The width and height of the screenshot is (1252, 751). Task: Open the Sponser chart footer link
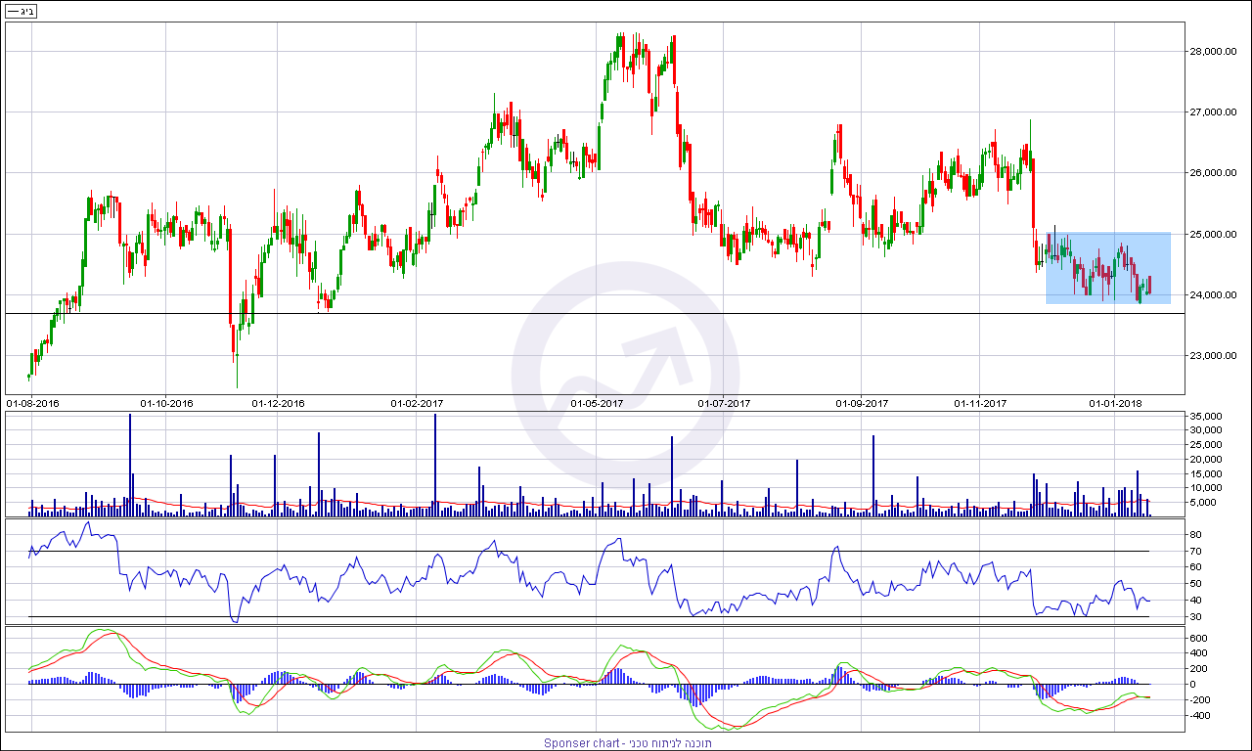[x=628, y=743]
